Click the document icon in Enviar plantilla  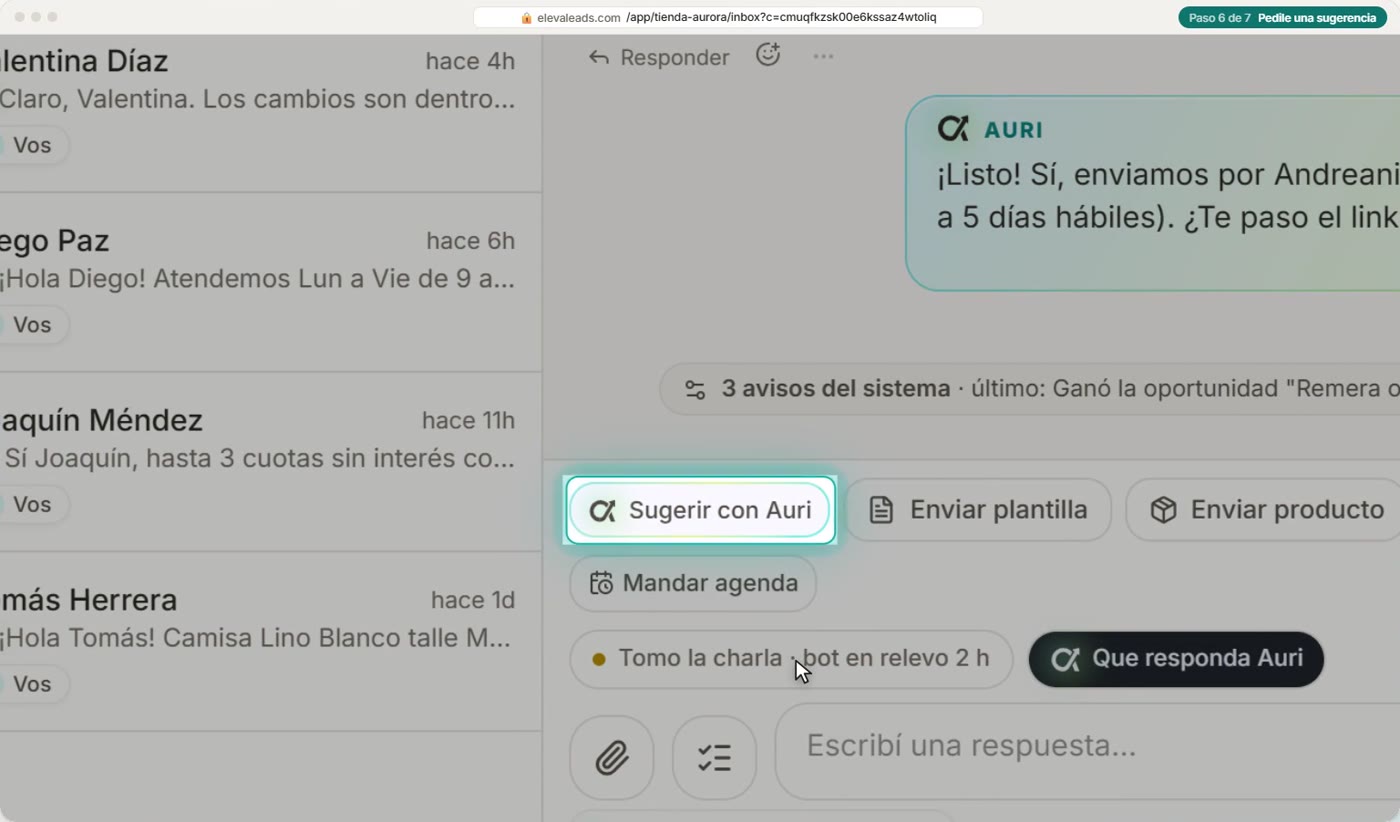881,510
